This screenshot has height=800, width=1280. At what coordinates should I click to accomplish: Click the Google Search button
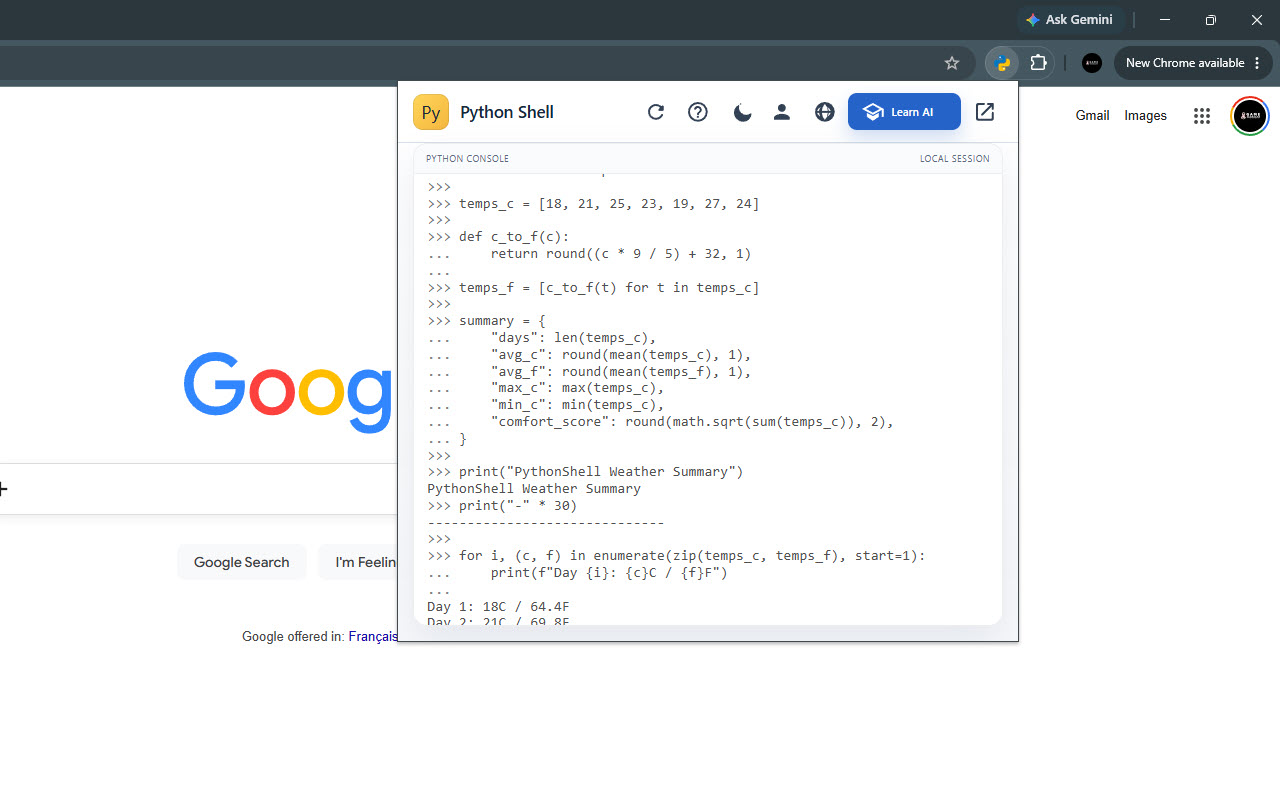[x=241, y=562]
